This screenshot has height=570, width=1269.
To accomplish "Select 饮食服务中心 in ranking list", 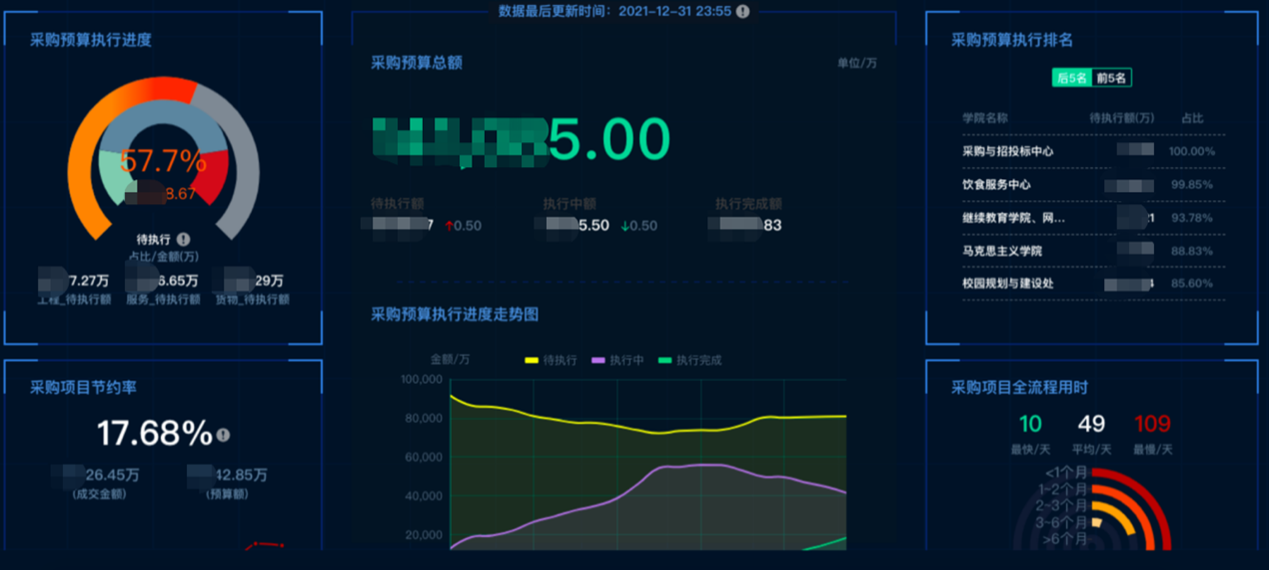I will click(x=996, y=185).
